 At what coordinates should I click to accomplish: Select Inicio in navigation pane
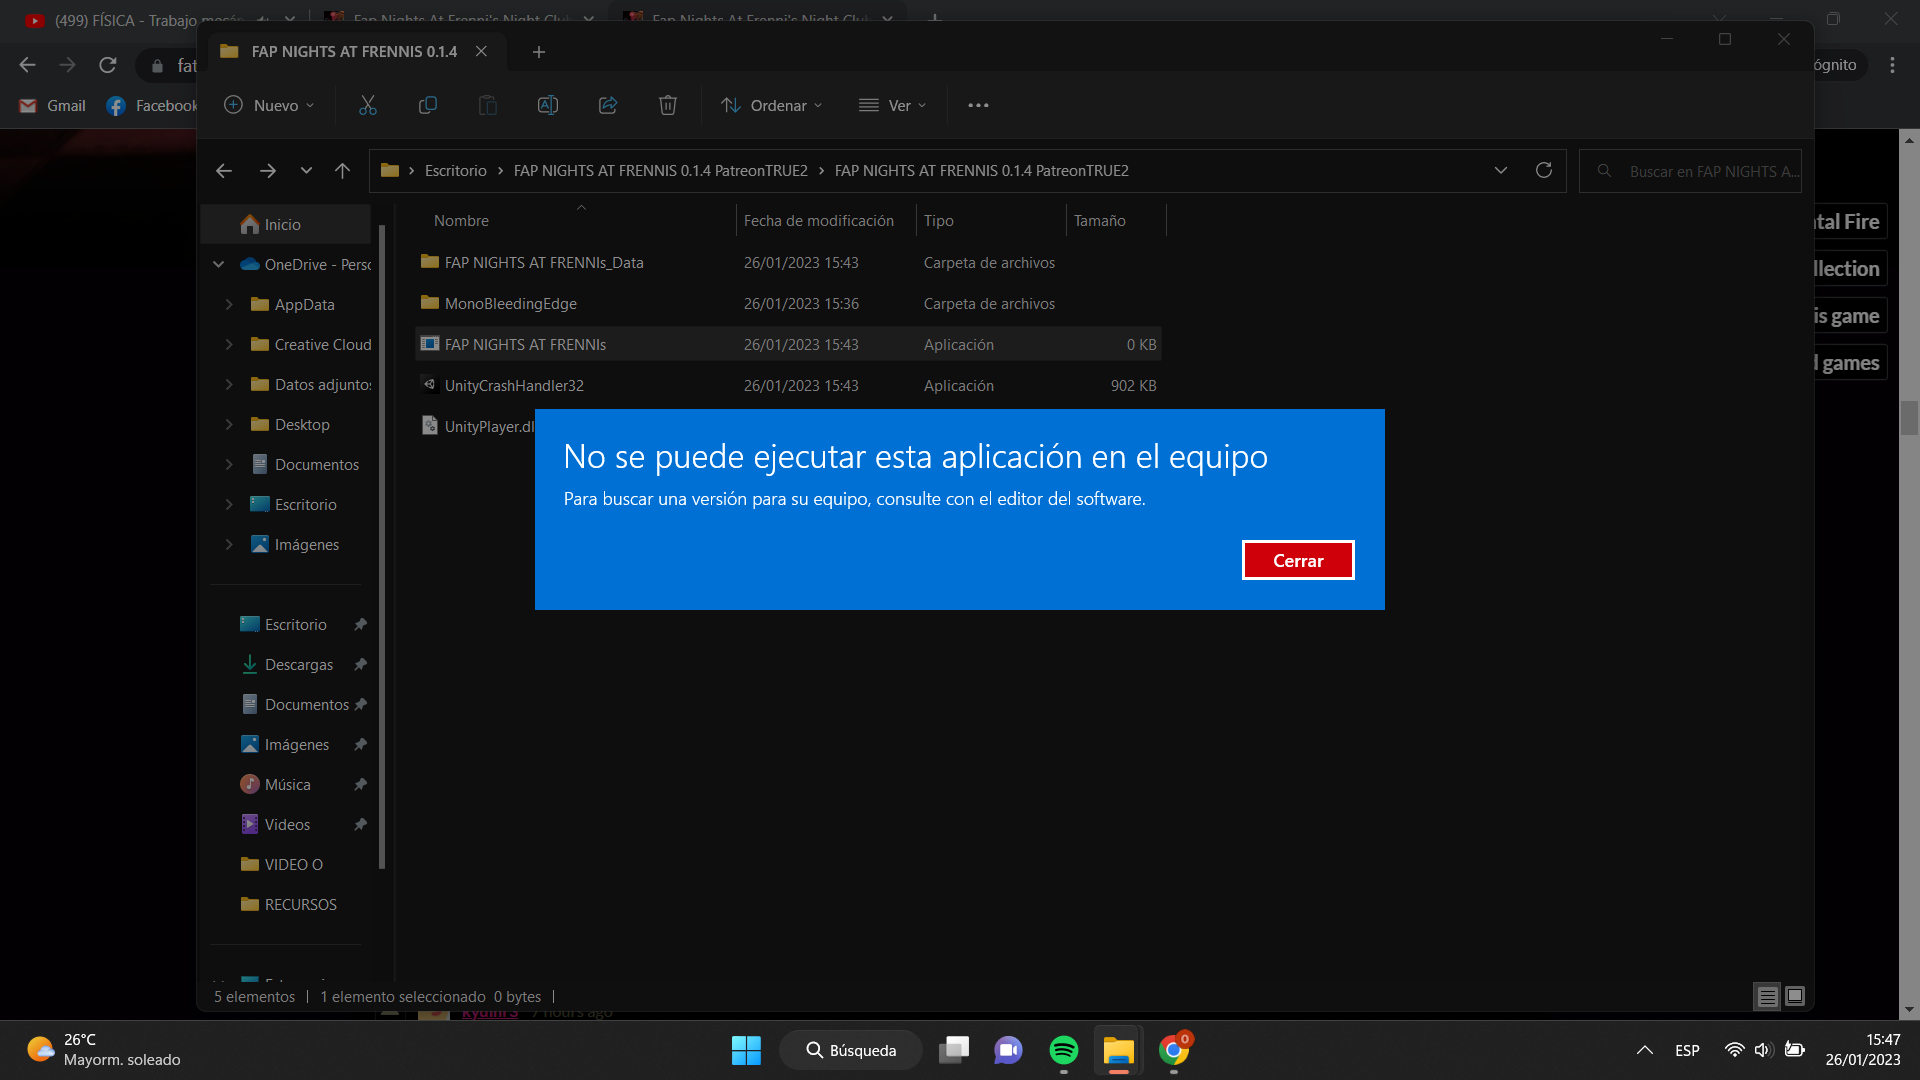pos(286,225)
